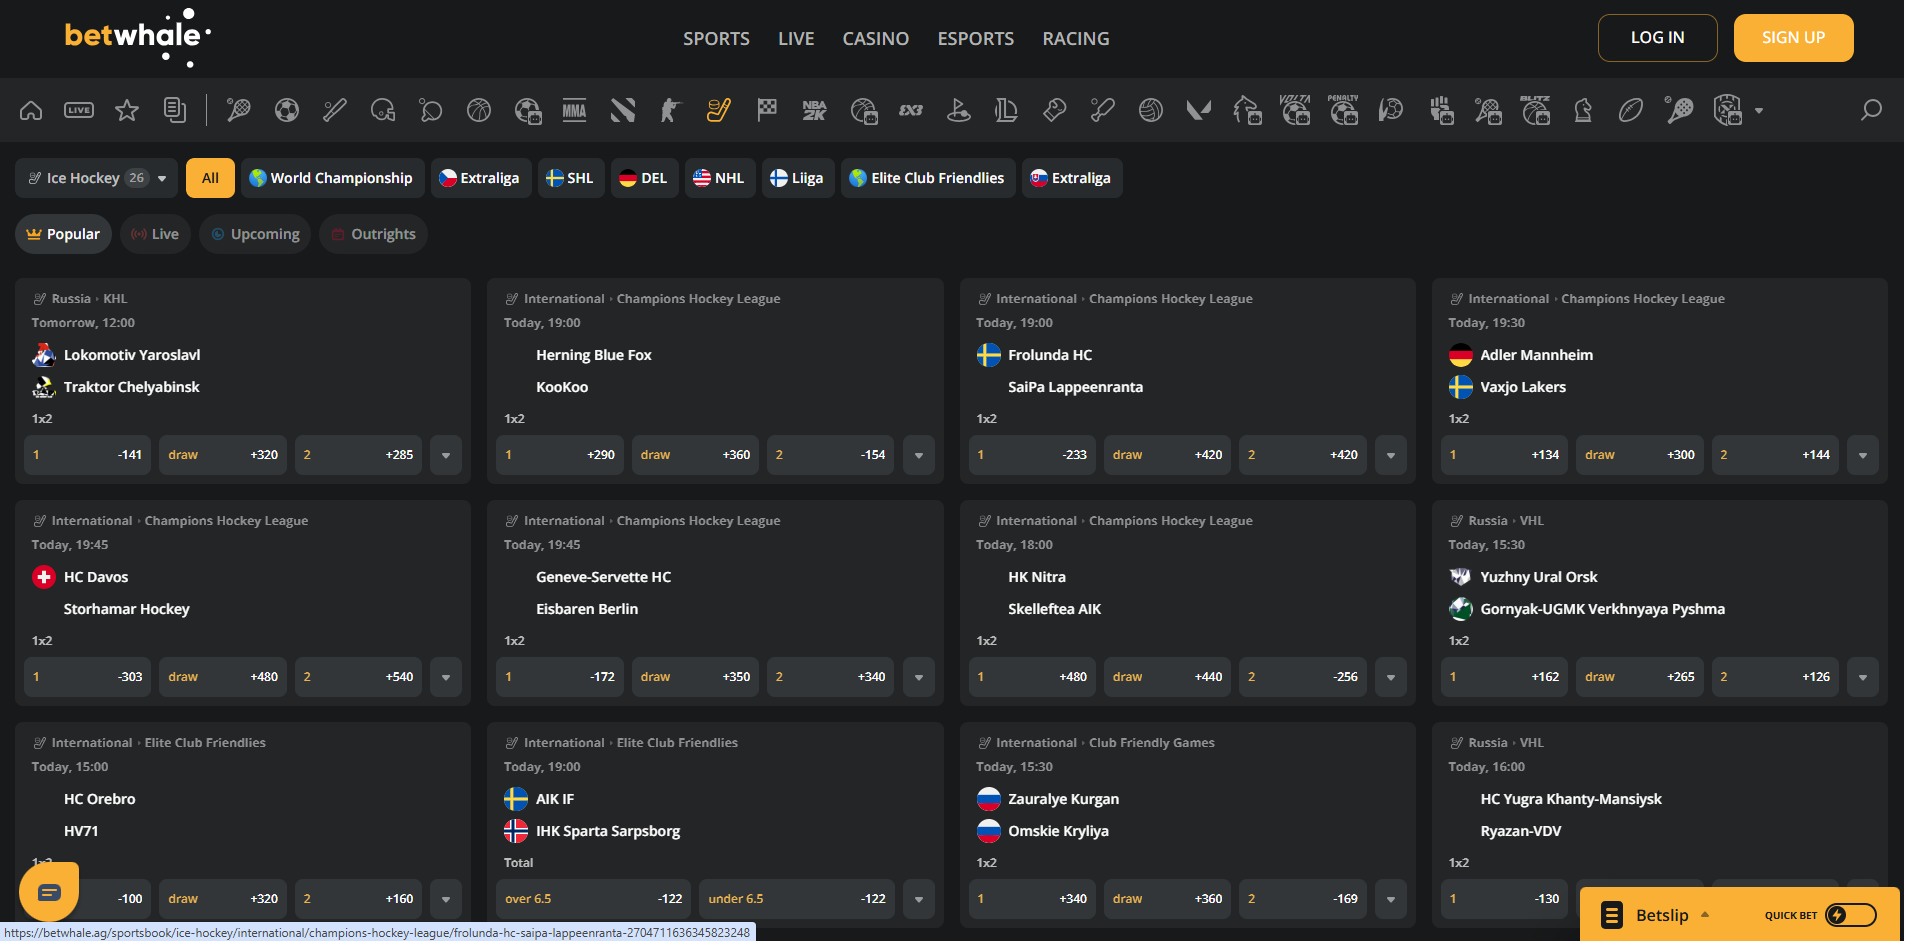Select the checkered racing flag icon

(x=767, y=110)
